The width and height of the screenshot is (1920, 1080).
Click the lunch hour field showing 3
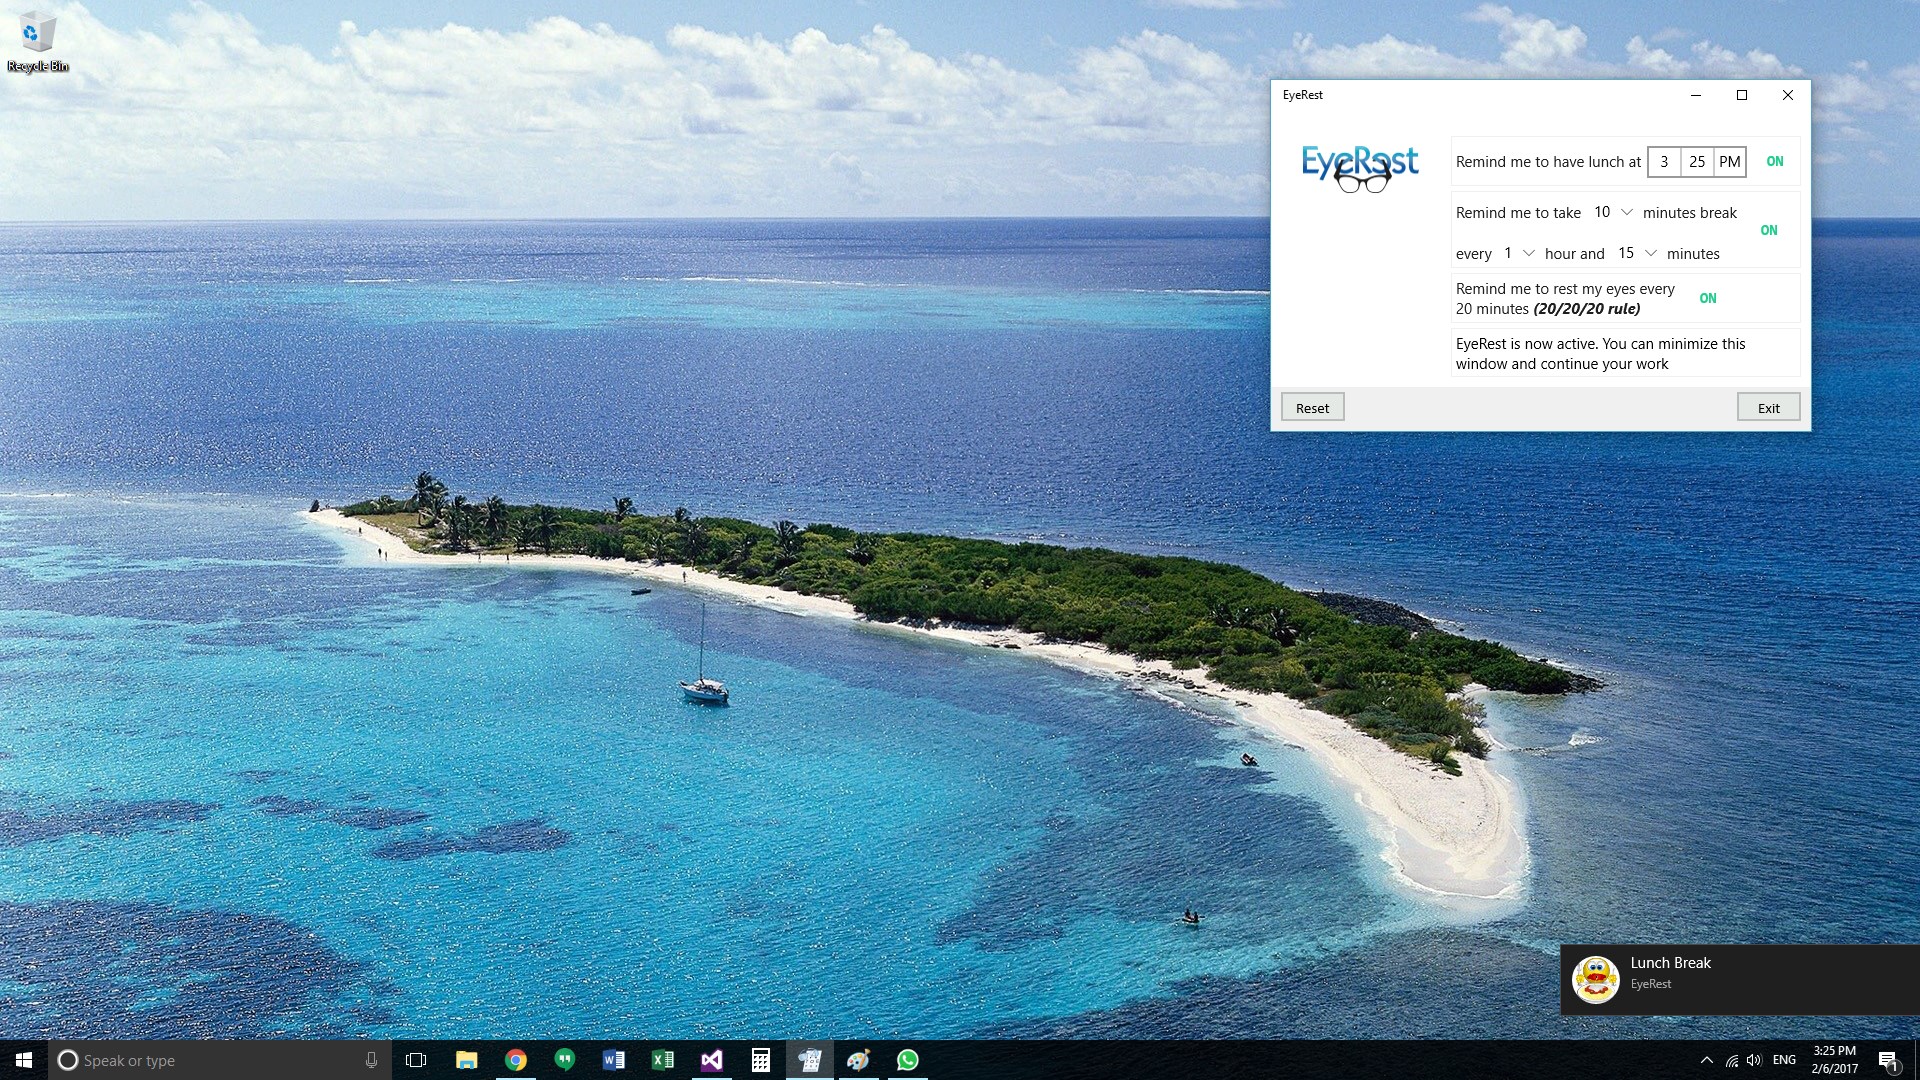pyautogui.click(x=1664, y=161)
